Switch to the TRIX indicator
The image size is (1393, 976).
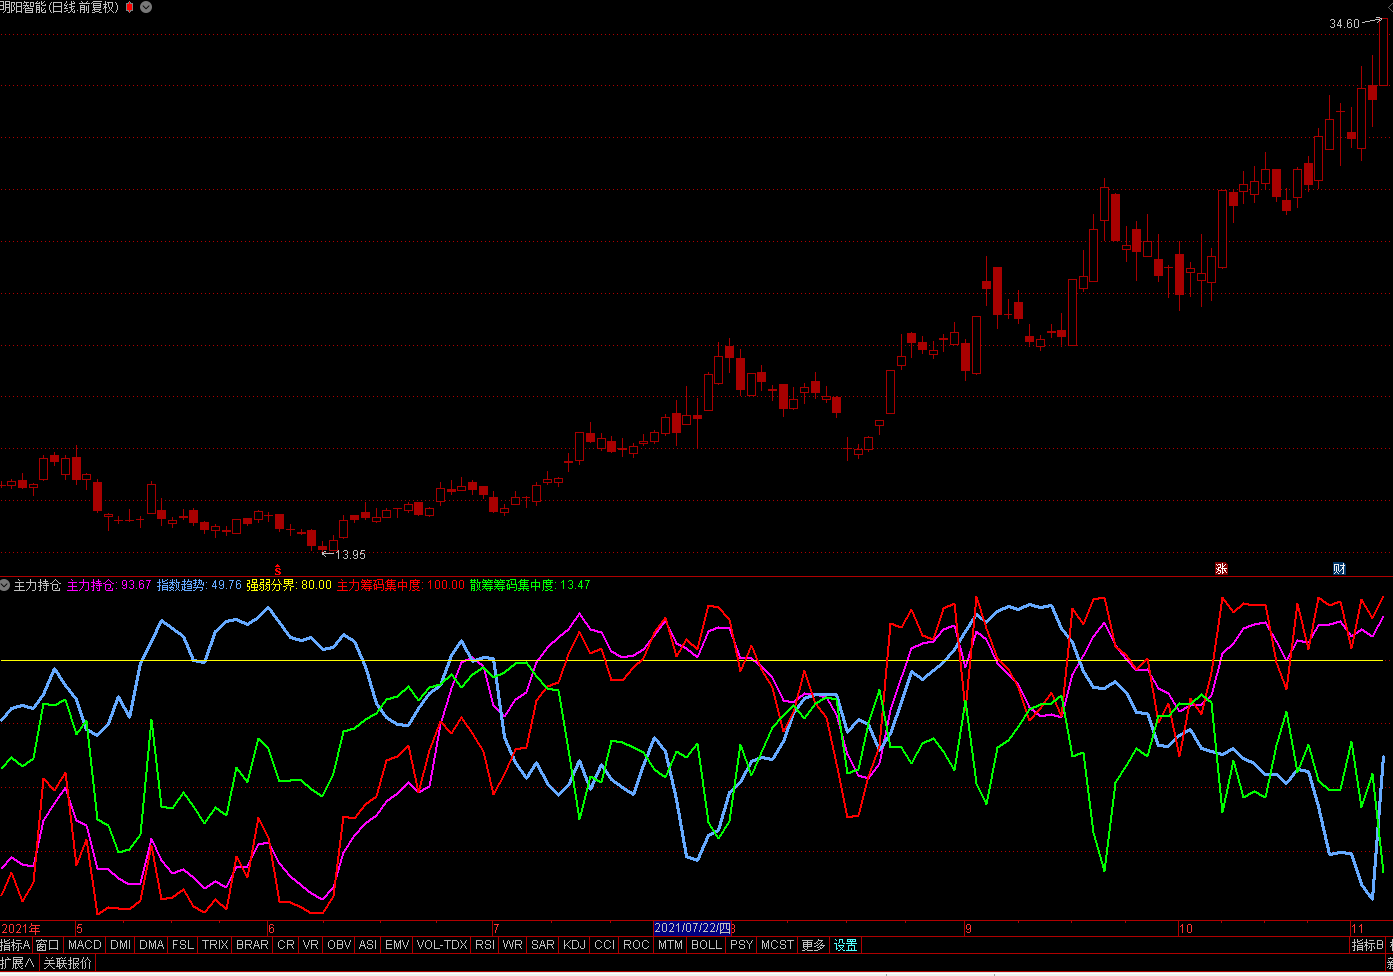click(215, 945)
